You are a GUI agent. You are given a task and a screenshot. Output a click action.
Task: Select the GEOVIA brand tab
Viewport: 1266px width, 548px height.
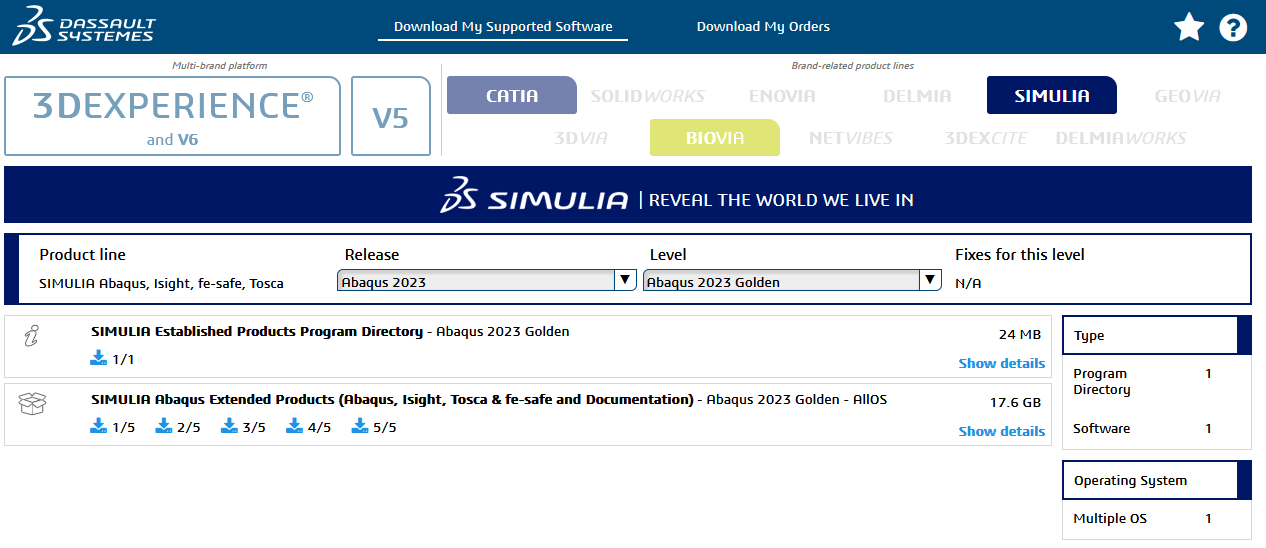click(x=1188, y=96)
